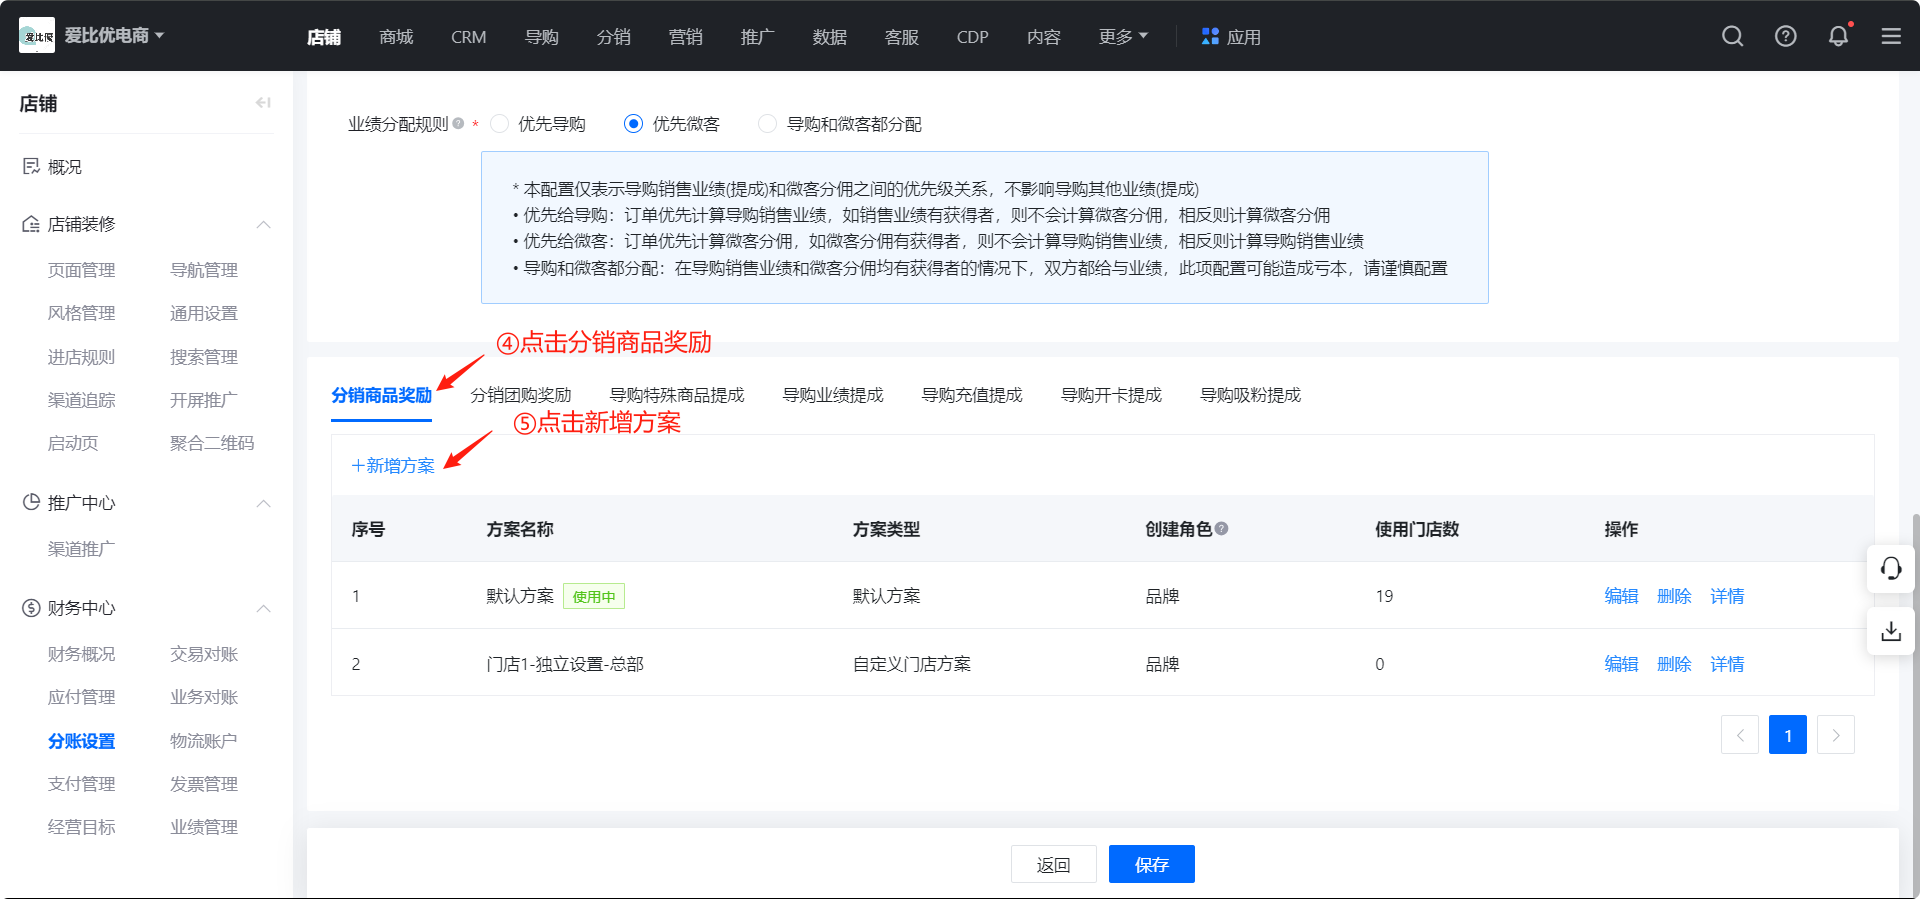The width and height of the screenshot is (1920, 899).
Task: Click 编辑 for 默认方案 row
Action: point(1621,596)
